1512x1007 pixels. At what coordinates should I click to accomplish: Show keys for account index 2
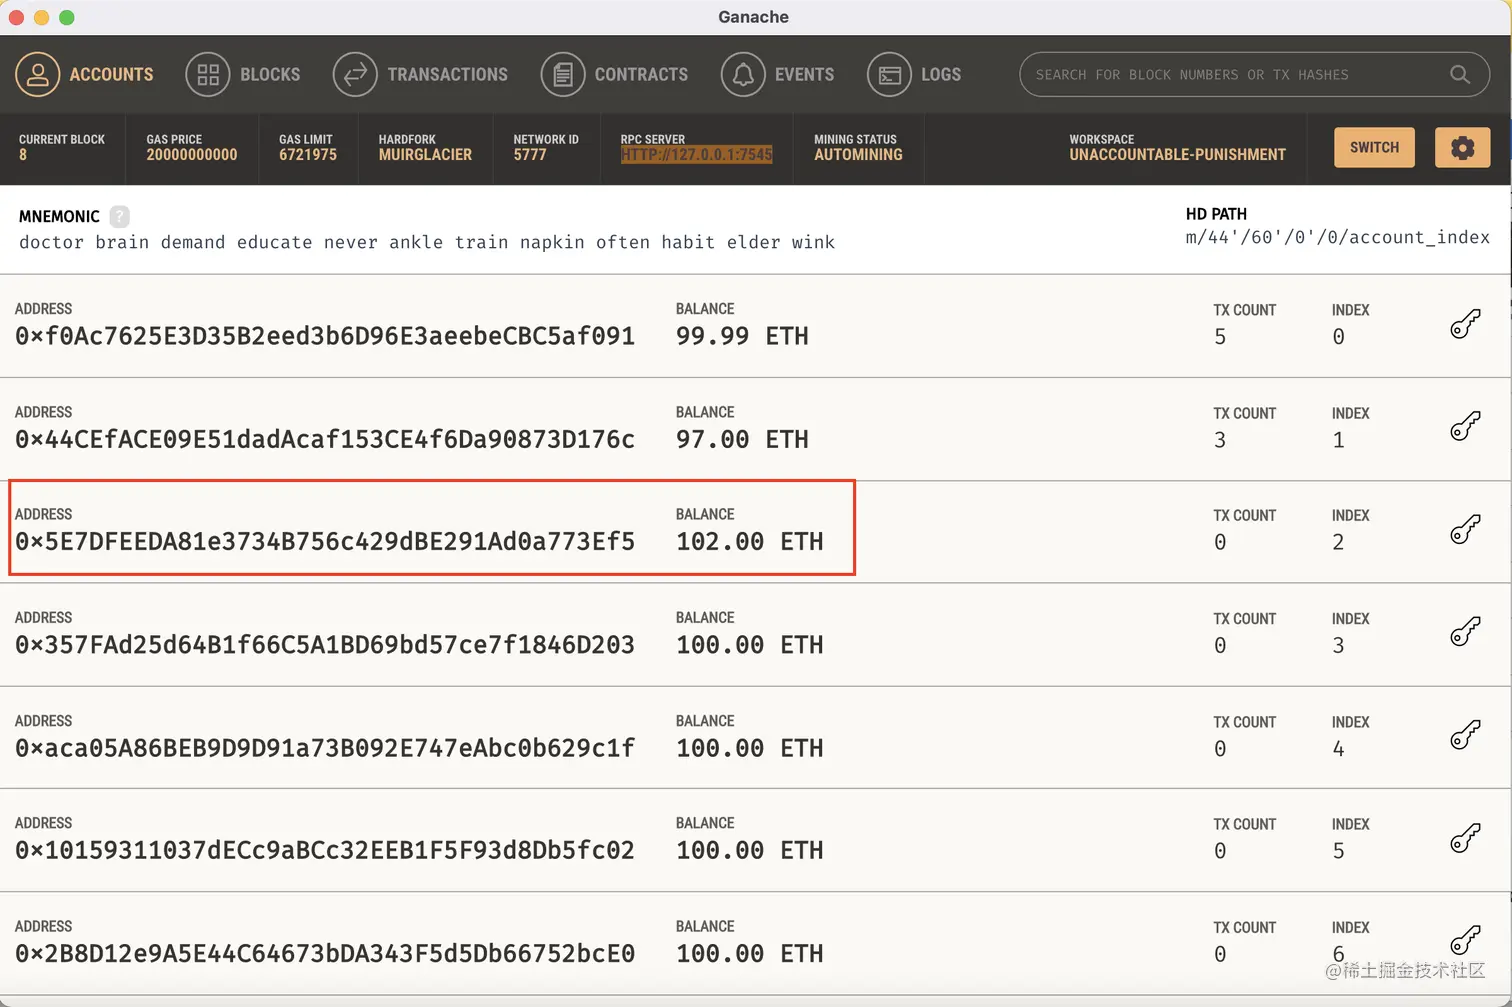[x=1465, y=529]
